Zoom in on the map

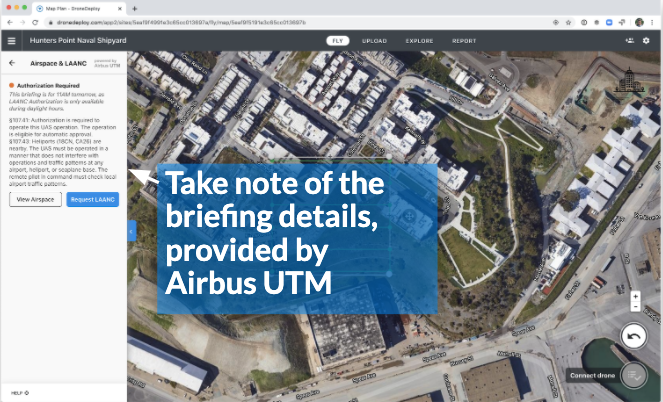[x=635, y=296]
